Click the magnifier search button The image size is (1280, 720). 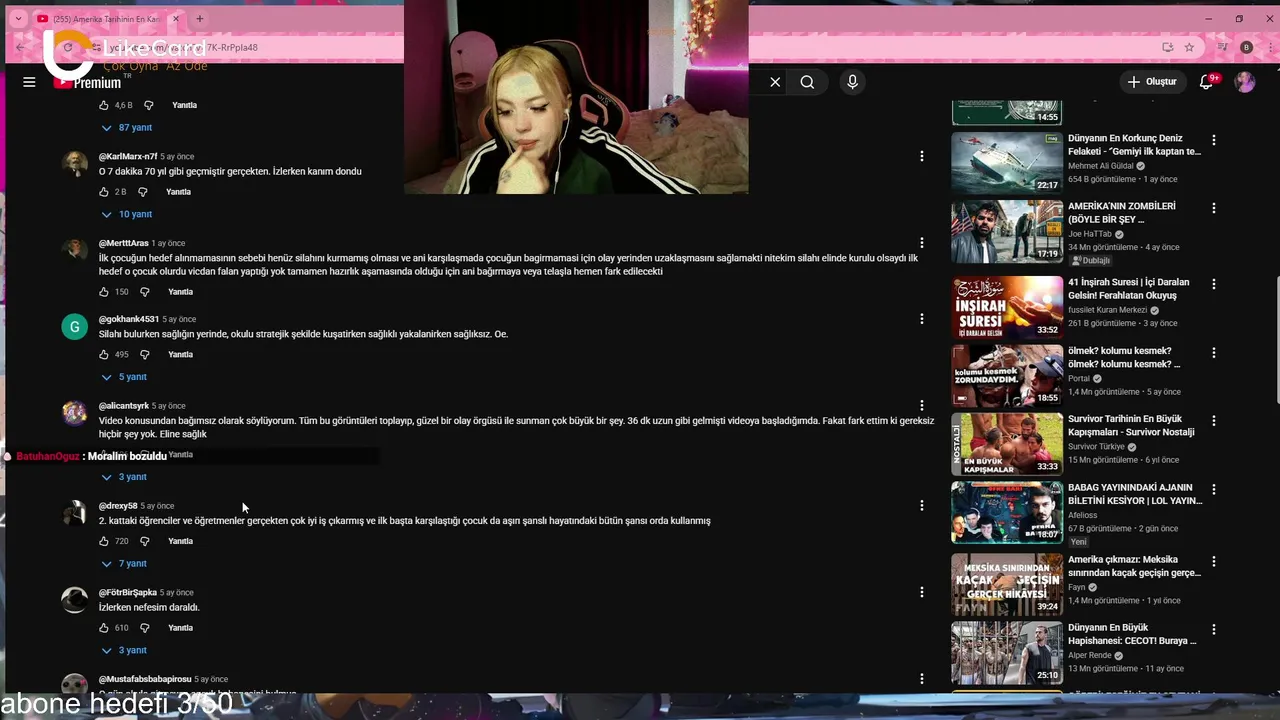(x=807, y=82)
